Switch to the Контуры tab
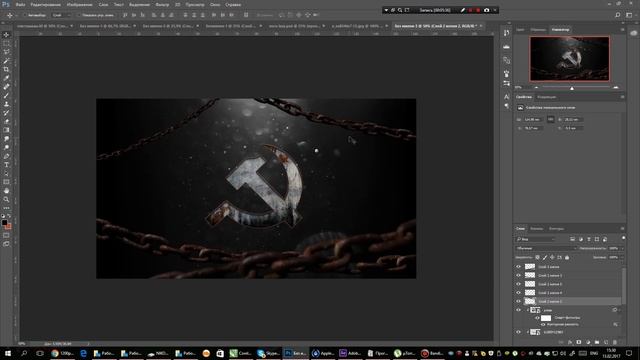The image size is (640, 360). point(556,229)
